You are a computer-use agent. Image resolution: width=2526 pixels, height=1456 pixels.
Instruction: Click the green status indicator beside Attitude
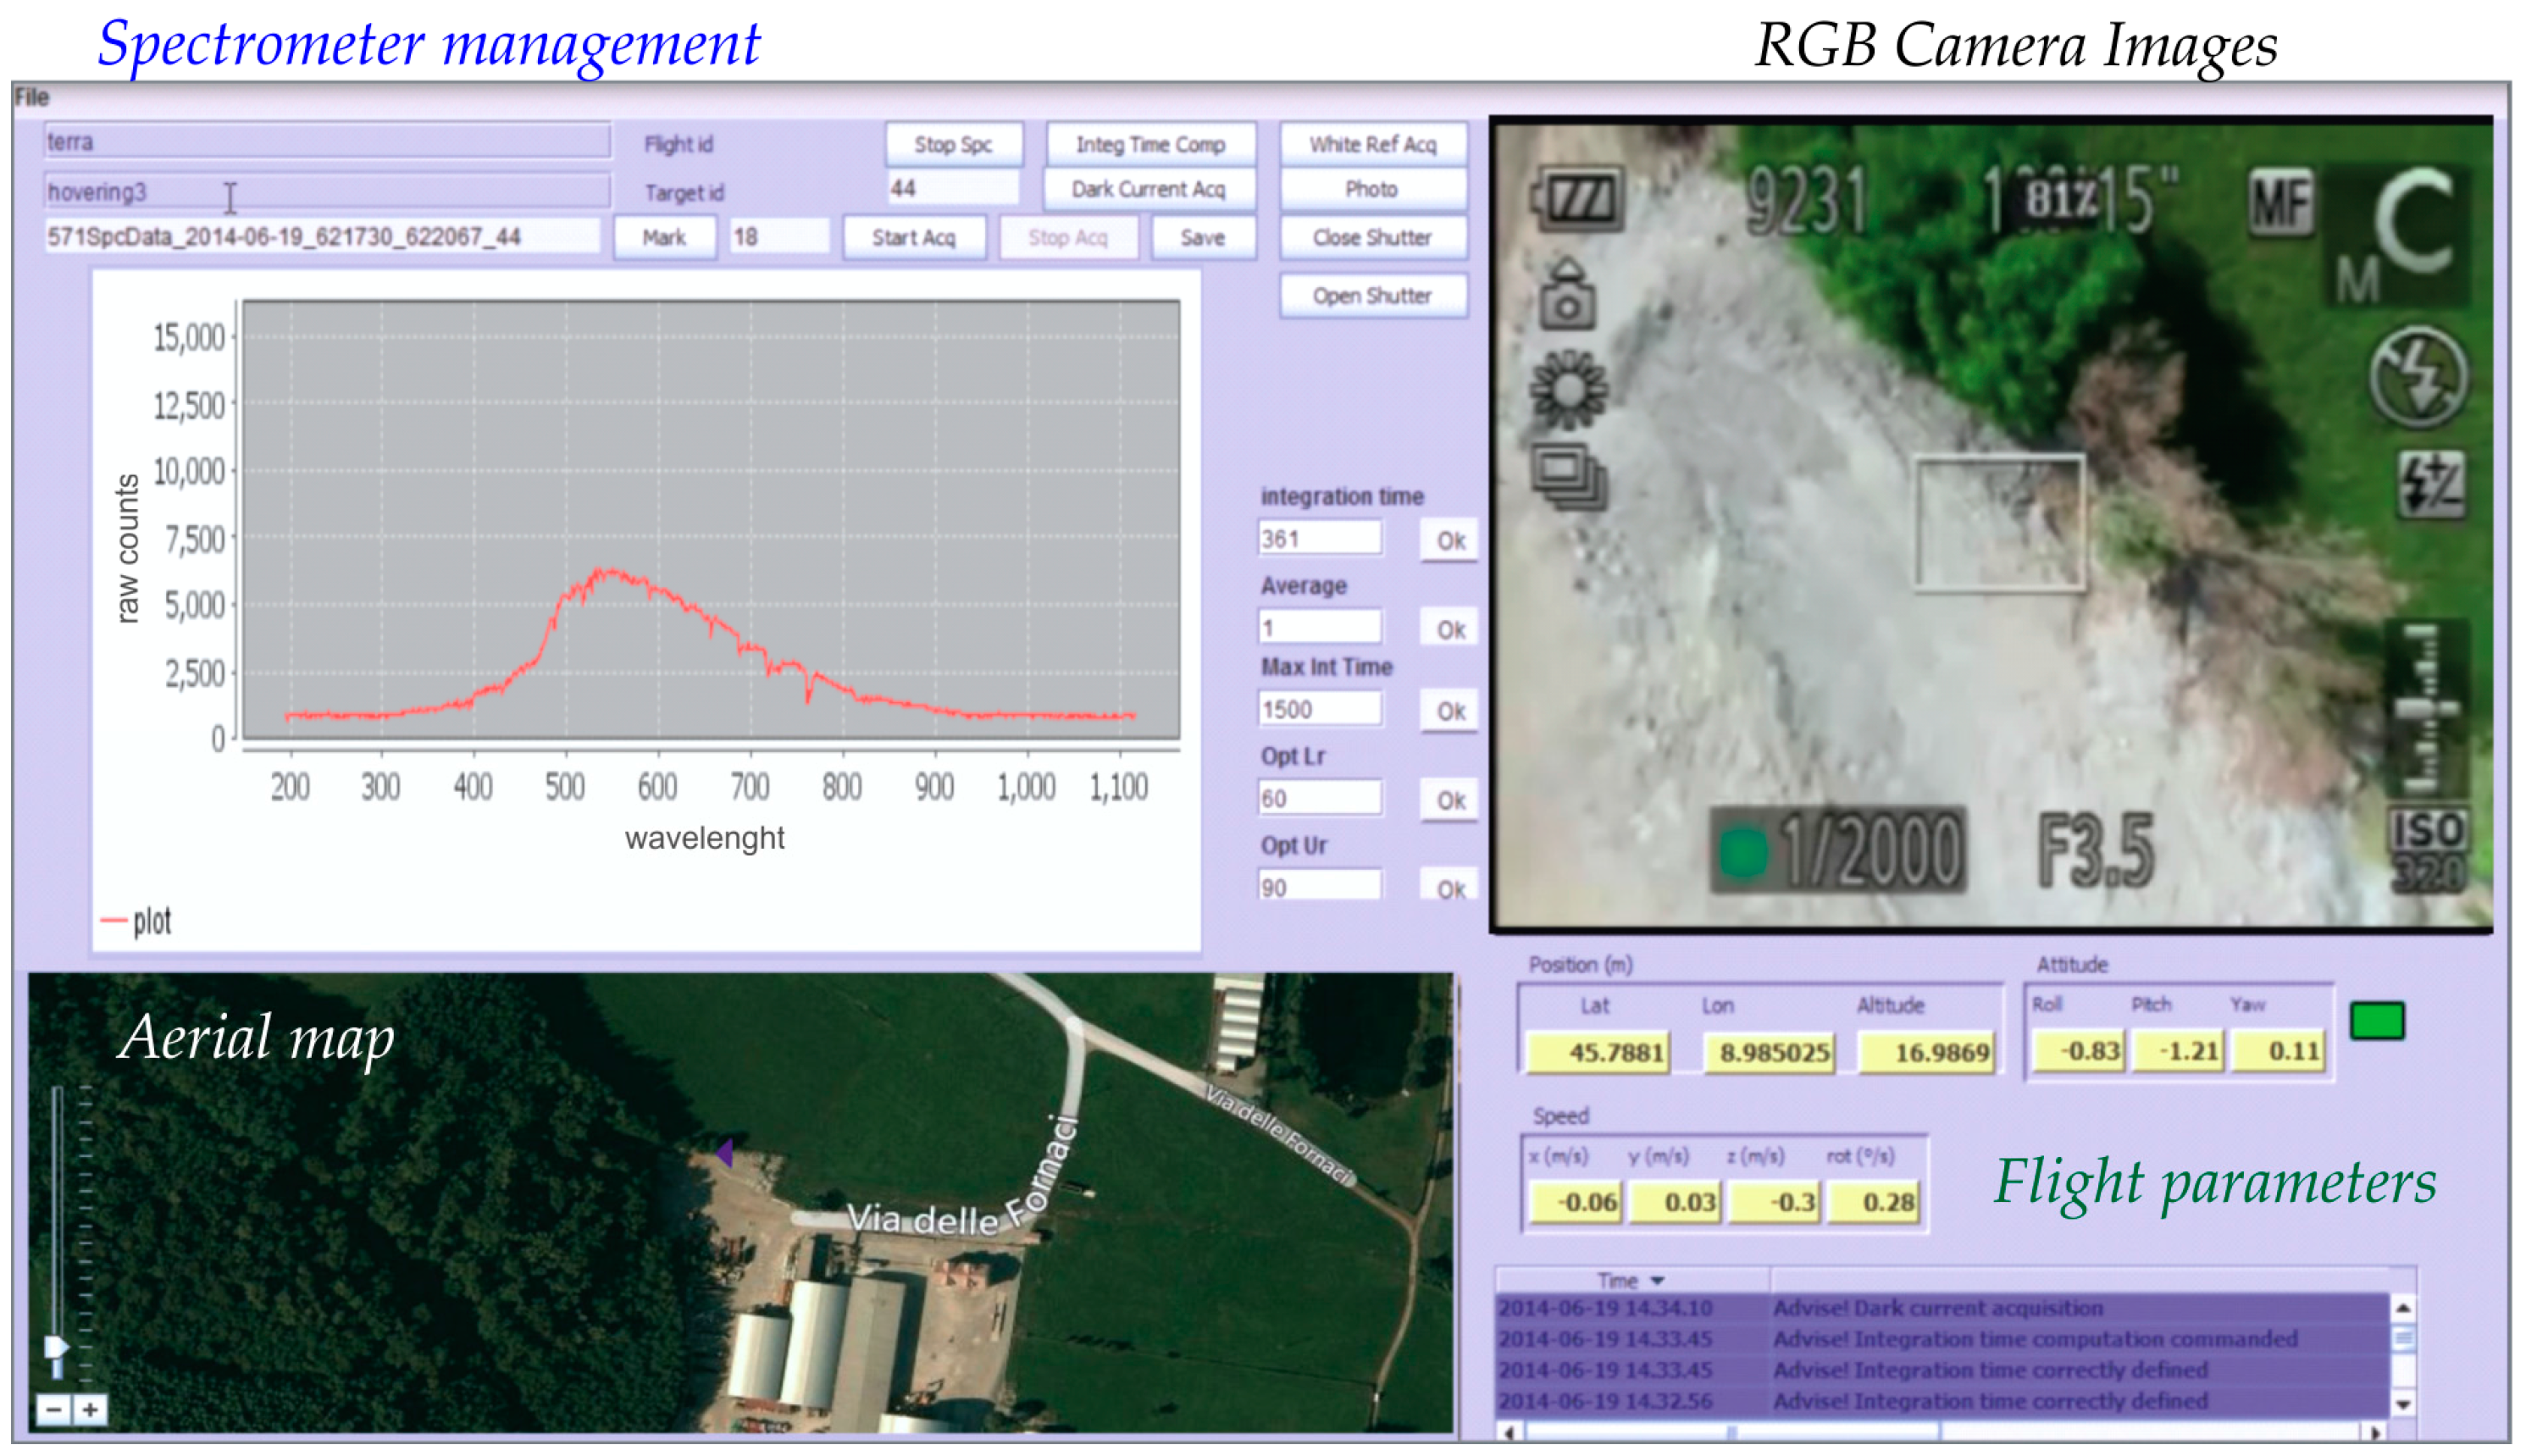click(2376, 1021)
